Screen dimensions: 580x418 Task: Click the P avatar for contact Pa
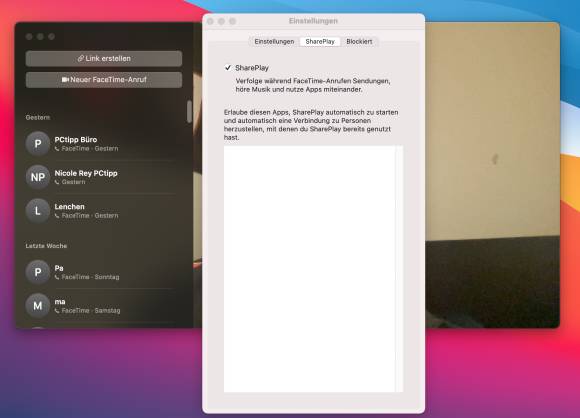pyautogui.click(x=37, y=272)
